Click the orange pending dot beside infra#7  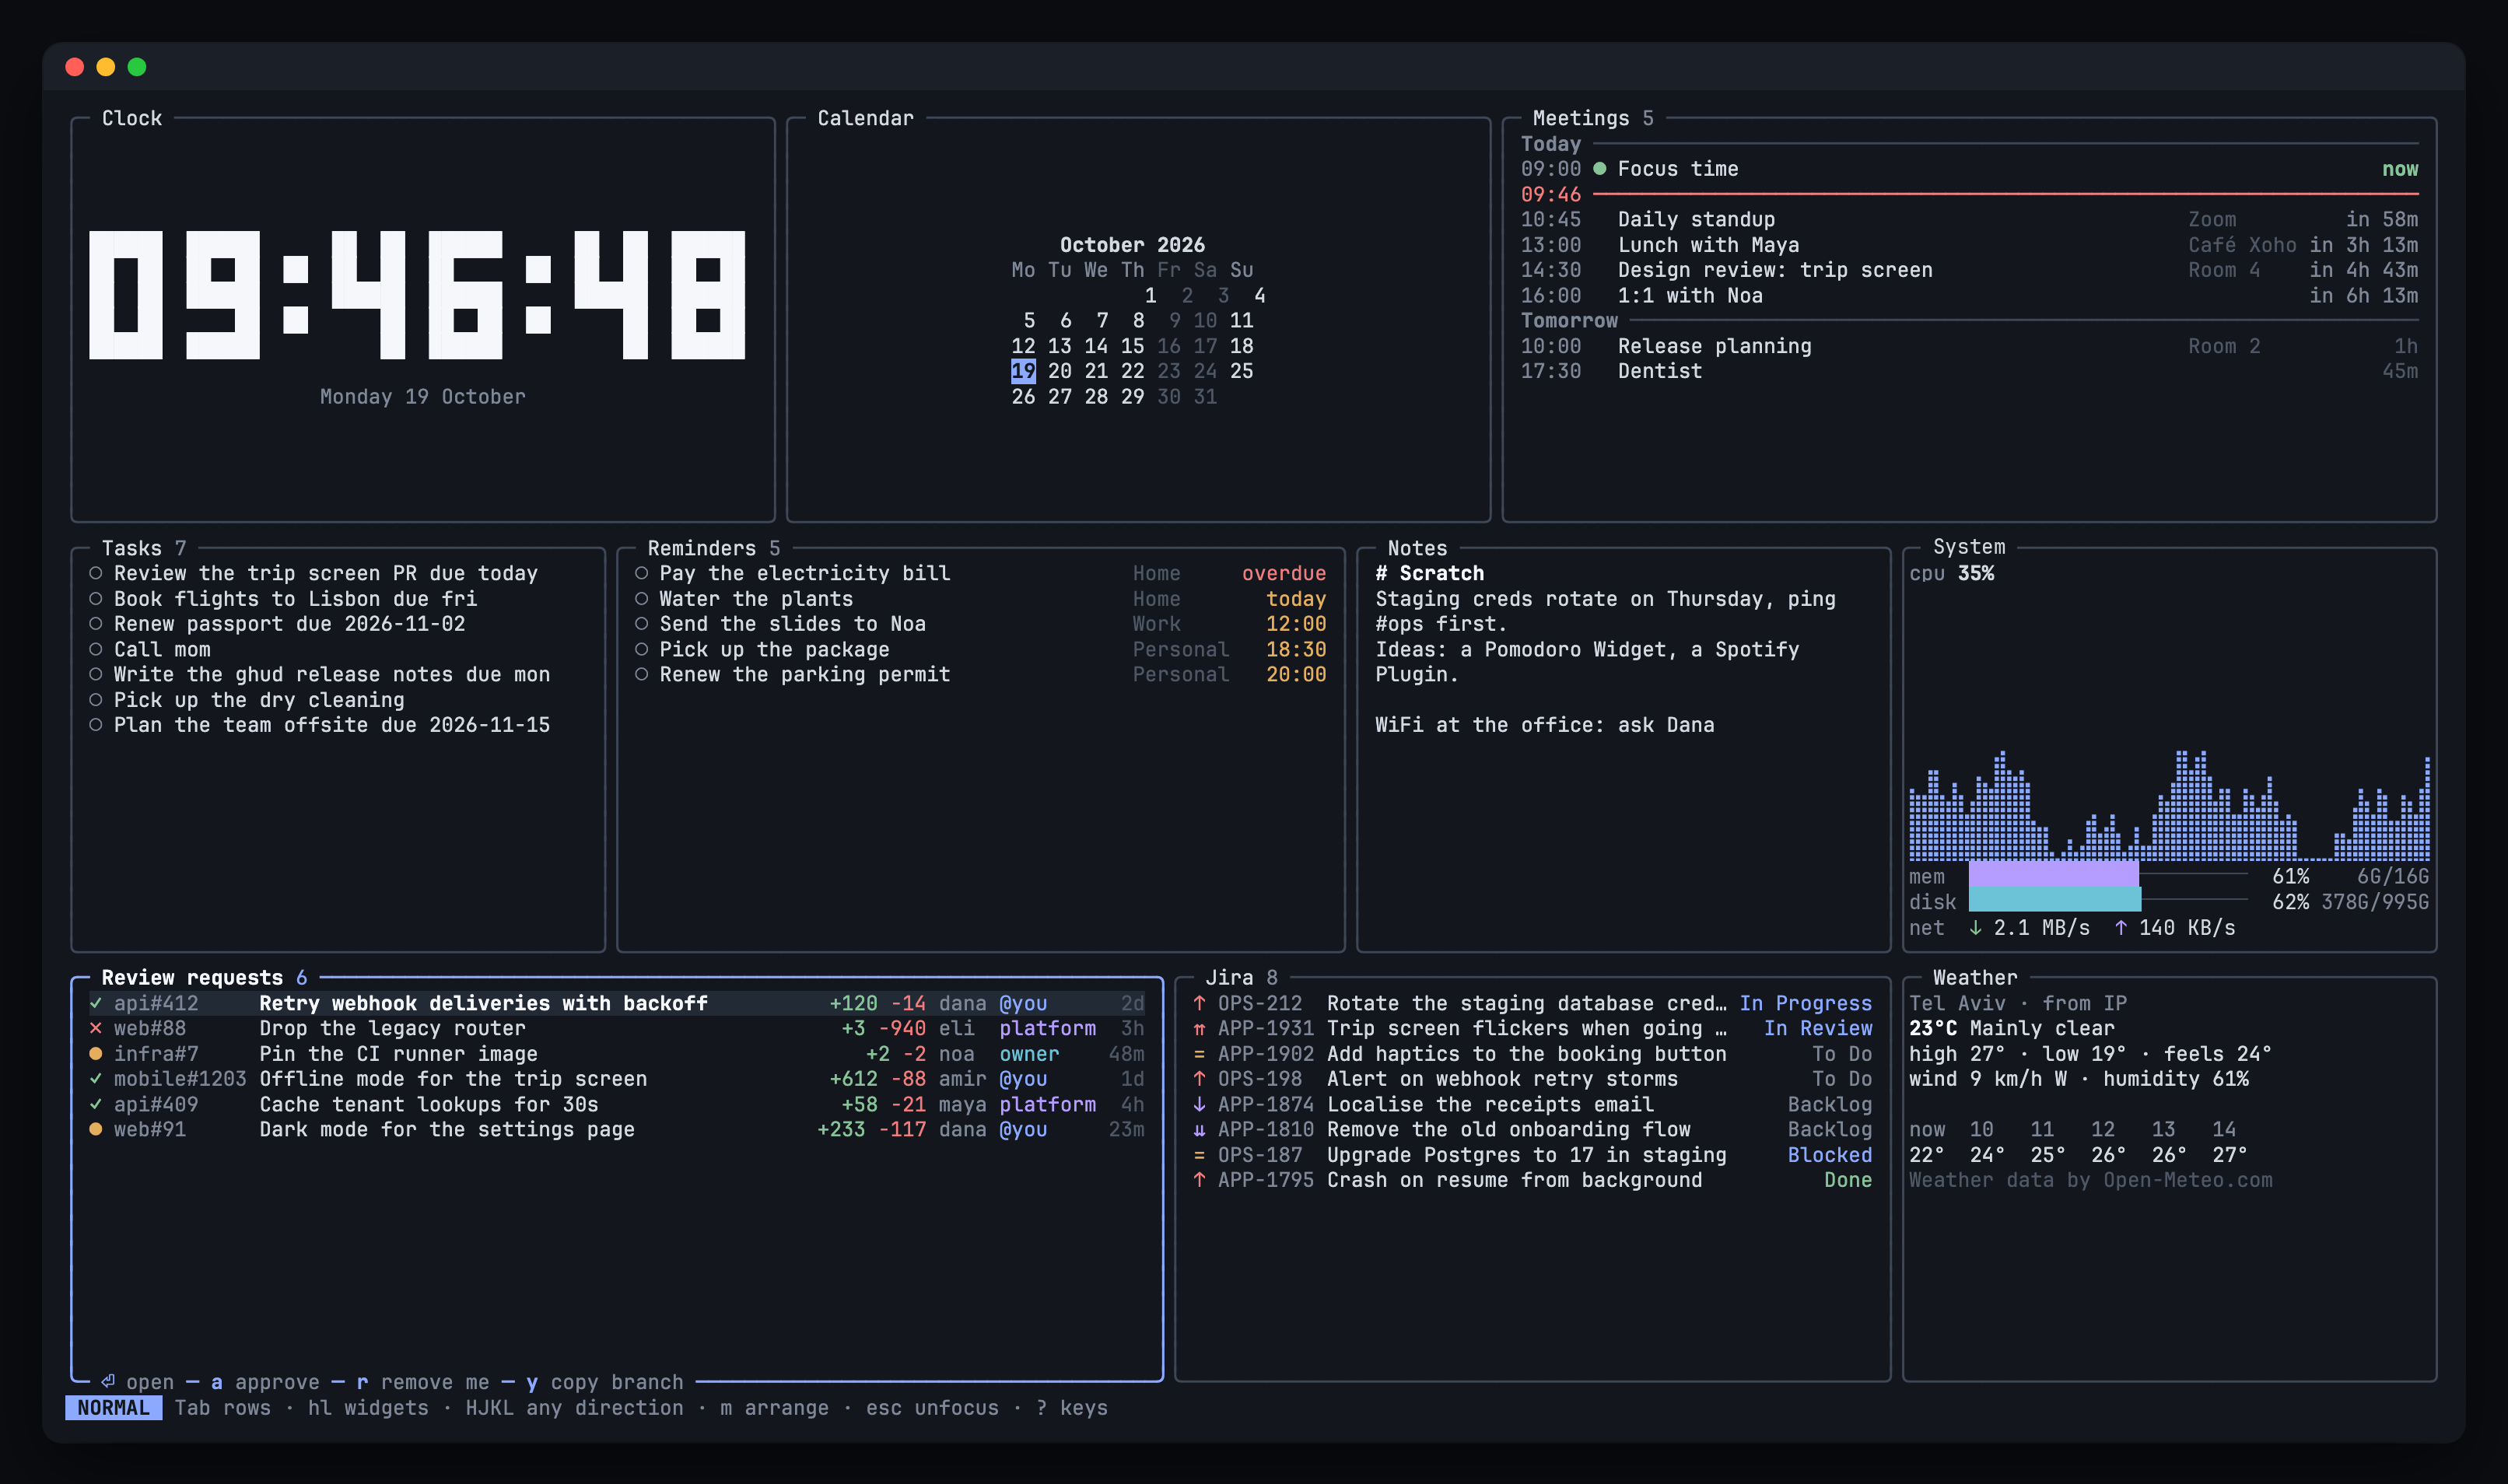96,1054
